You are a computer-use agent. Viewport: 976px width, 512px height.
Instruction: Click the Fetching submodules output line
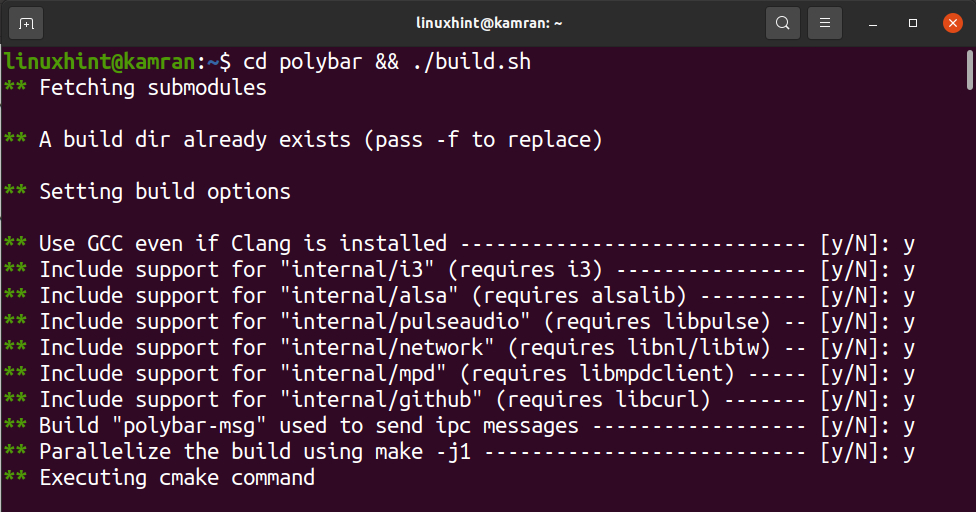153,88
